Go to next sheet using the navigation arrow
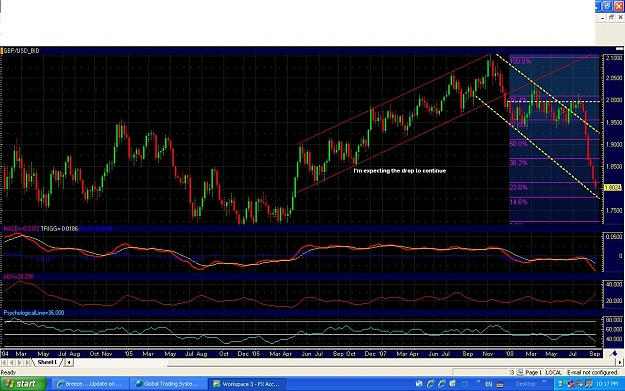 point(19,362)
